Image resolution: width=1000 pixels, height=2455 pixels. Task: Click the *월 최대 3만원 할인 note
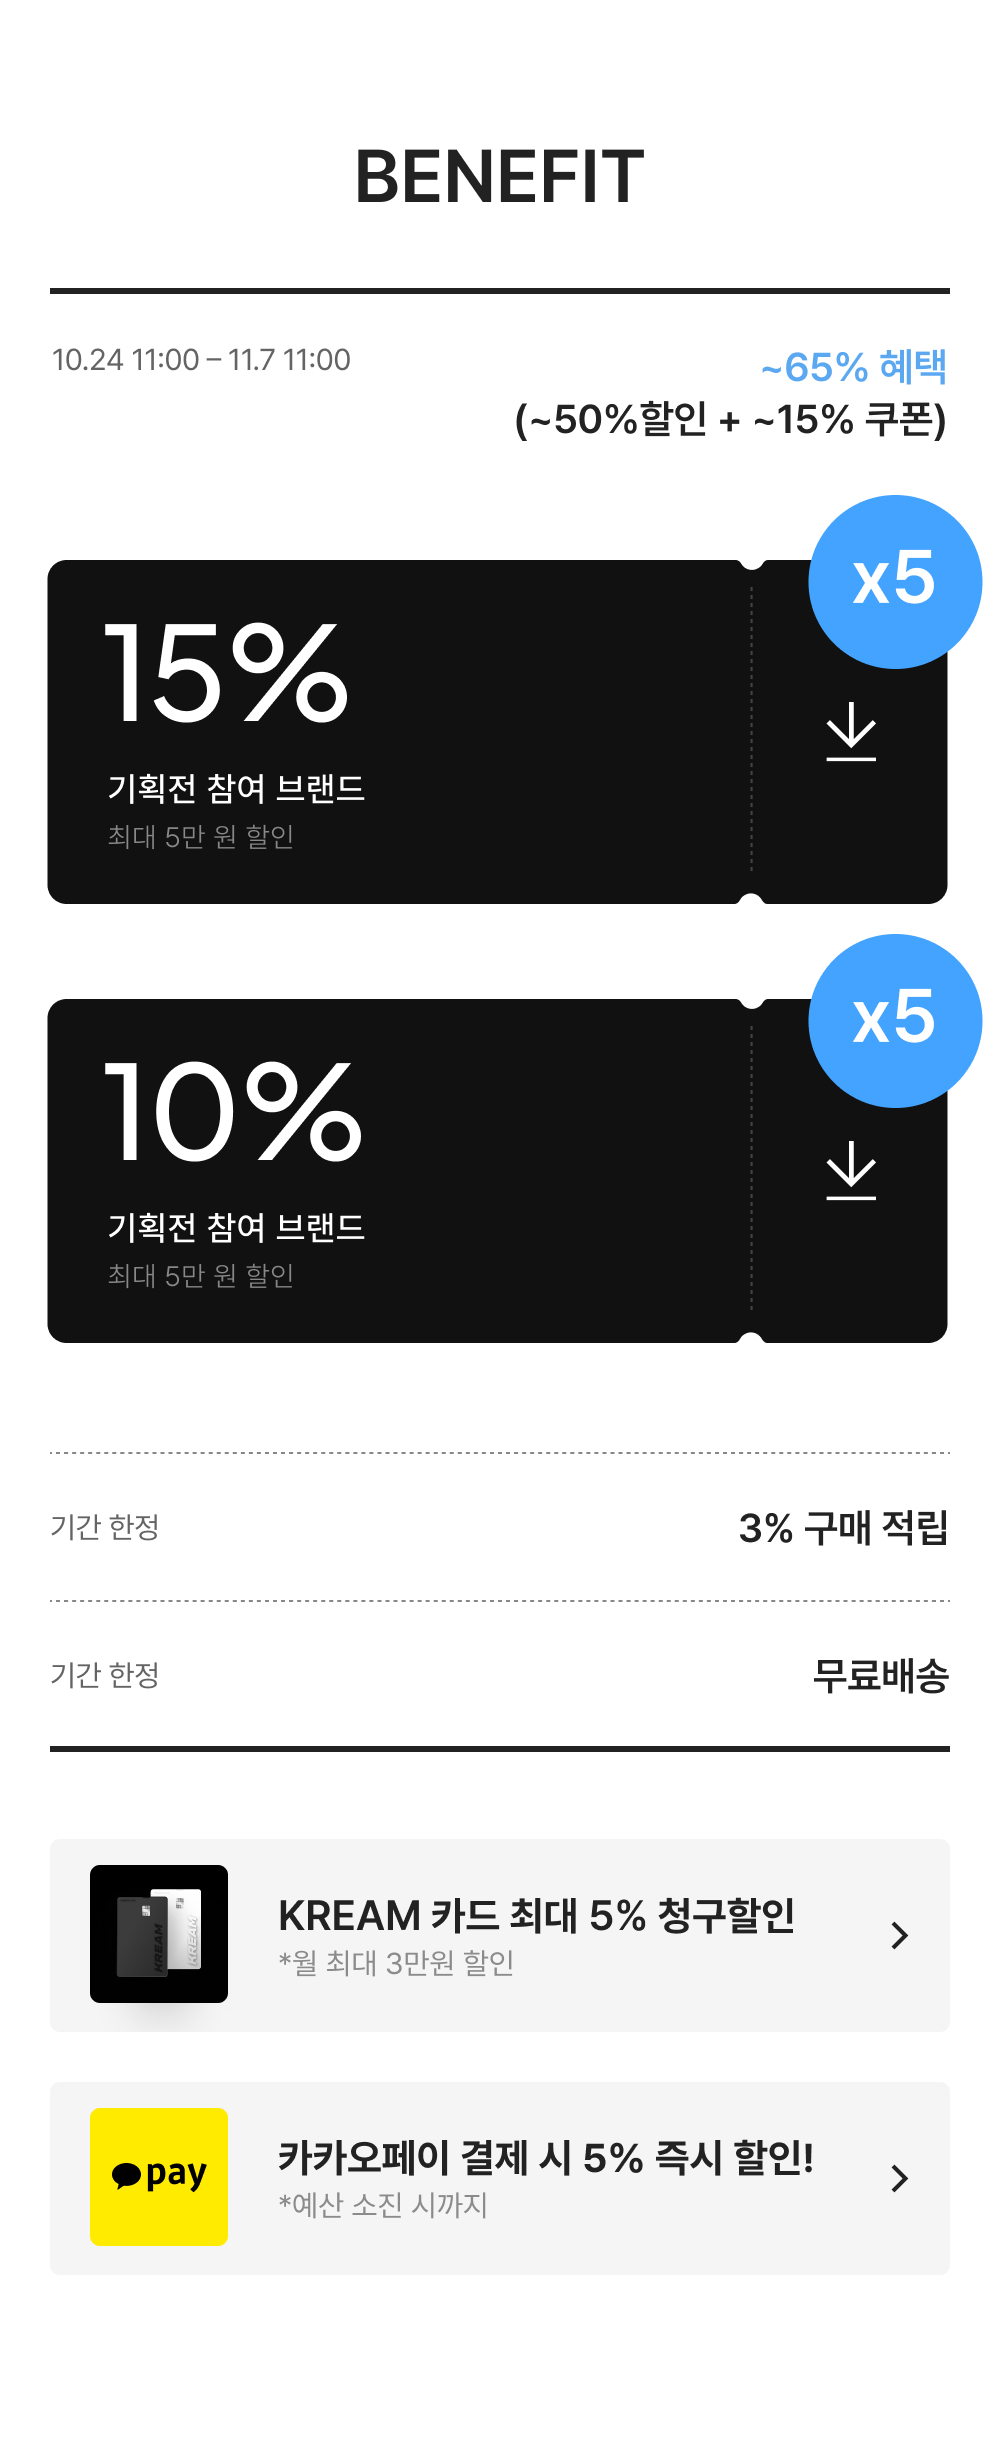[x=396, y=1963]
